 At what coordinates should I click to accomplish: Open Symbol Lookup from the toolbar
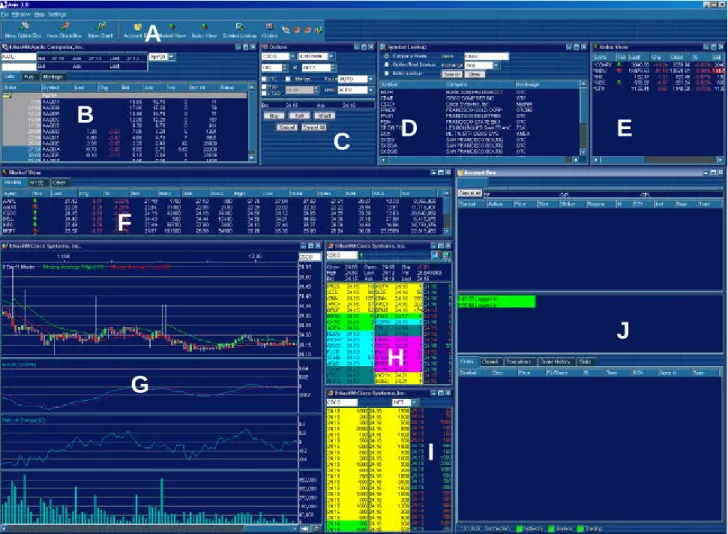(x=240, y=30)
